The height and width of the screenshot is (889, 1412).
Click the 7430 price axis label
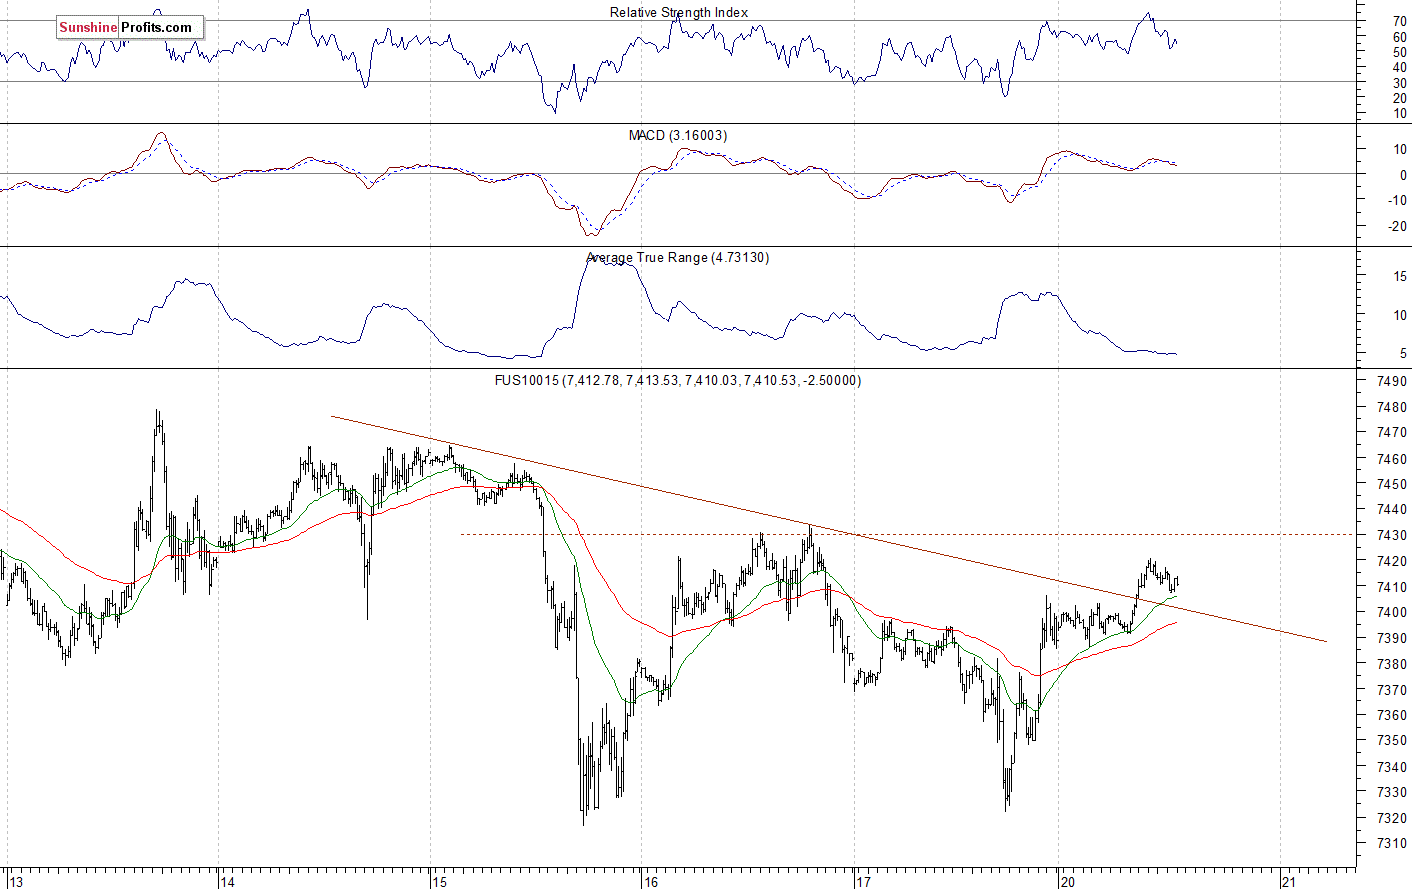(1391, 535)
